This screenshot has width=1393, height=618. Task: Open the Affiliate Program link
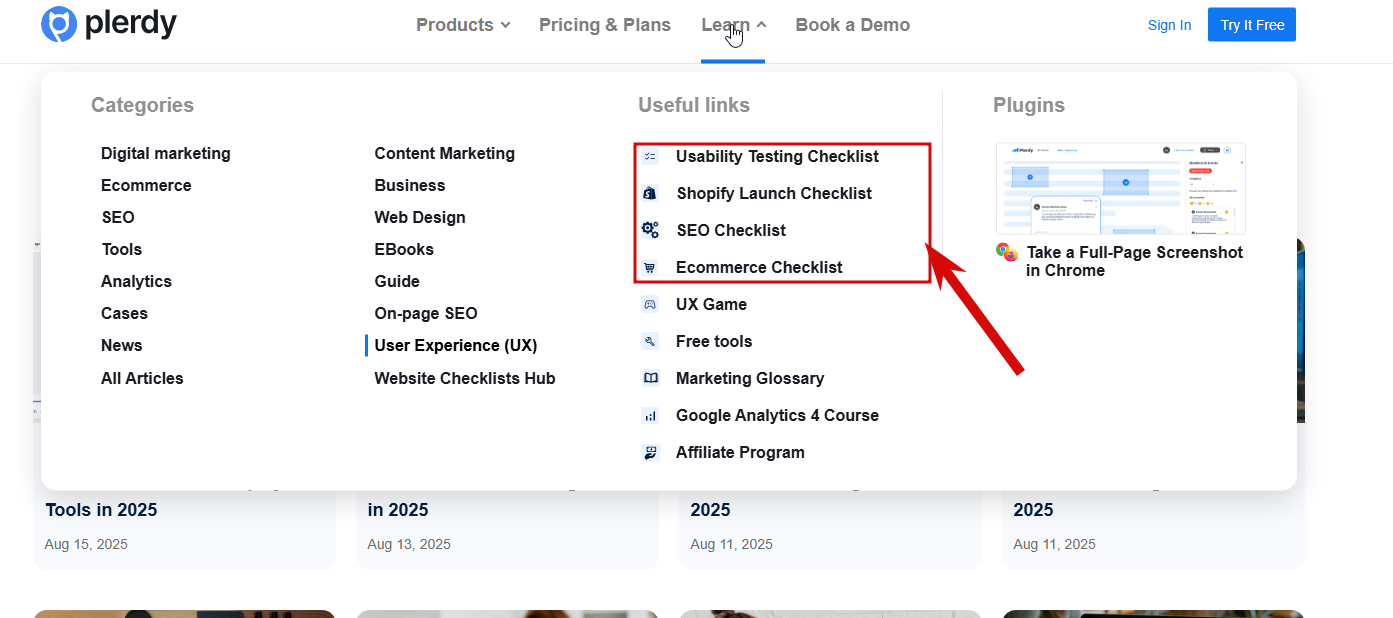740,452
